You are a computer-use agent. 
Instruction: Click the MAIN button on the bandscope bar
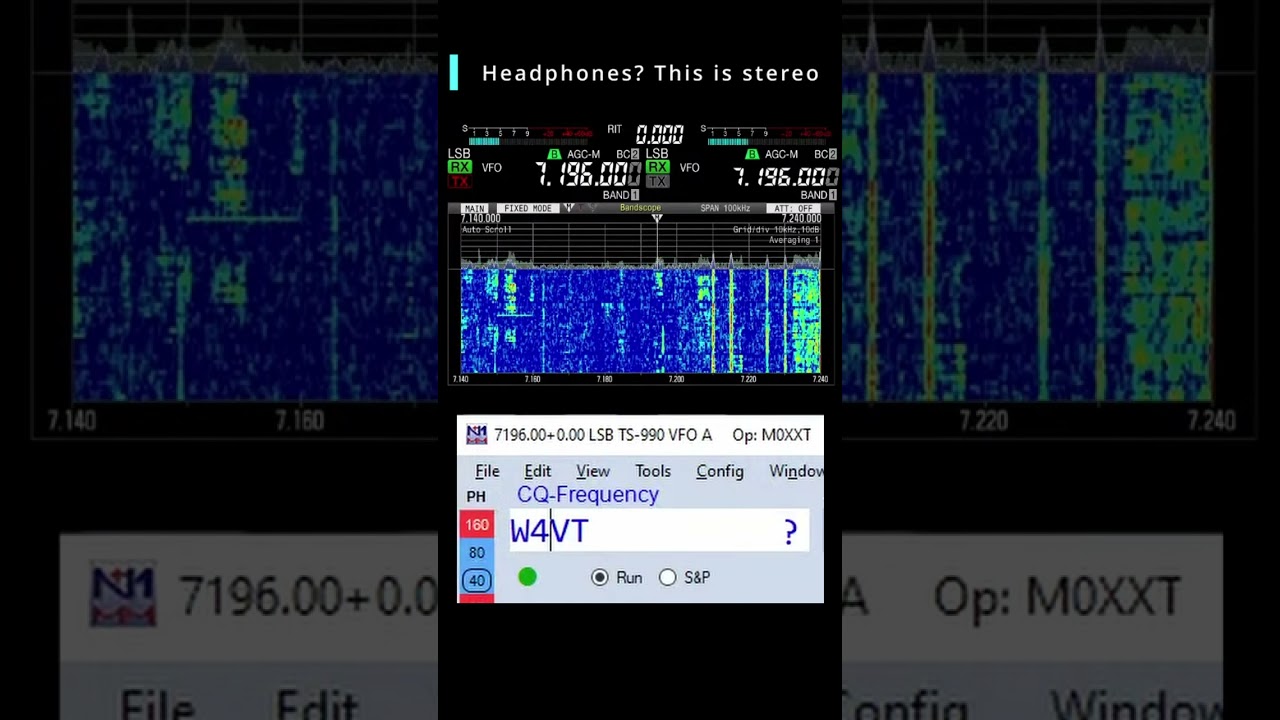(474, 208)
